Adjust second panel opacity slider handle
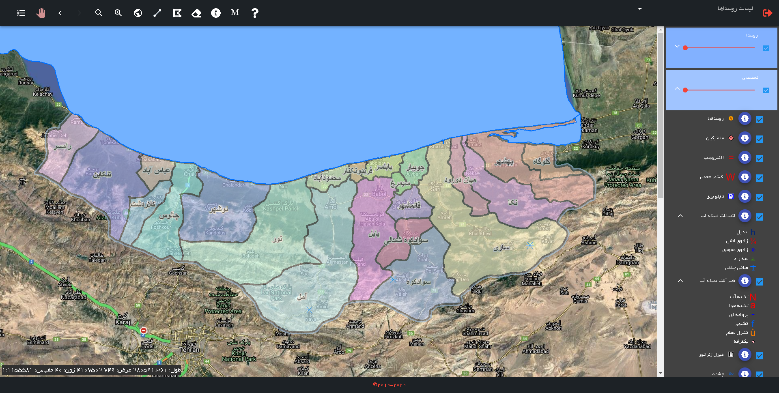Viewport: 779px width, 393px height. pyautogui.click(x=685, y=90)
